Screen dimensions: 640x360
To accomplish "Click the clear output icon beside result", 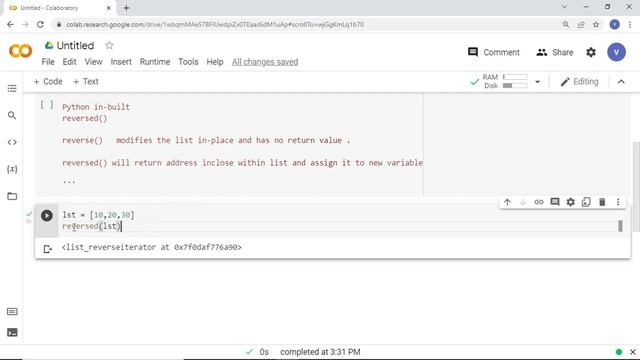I will tap(47, 249).
